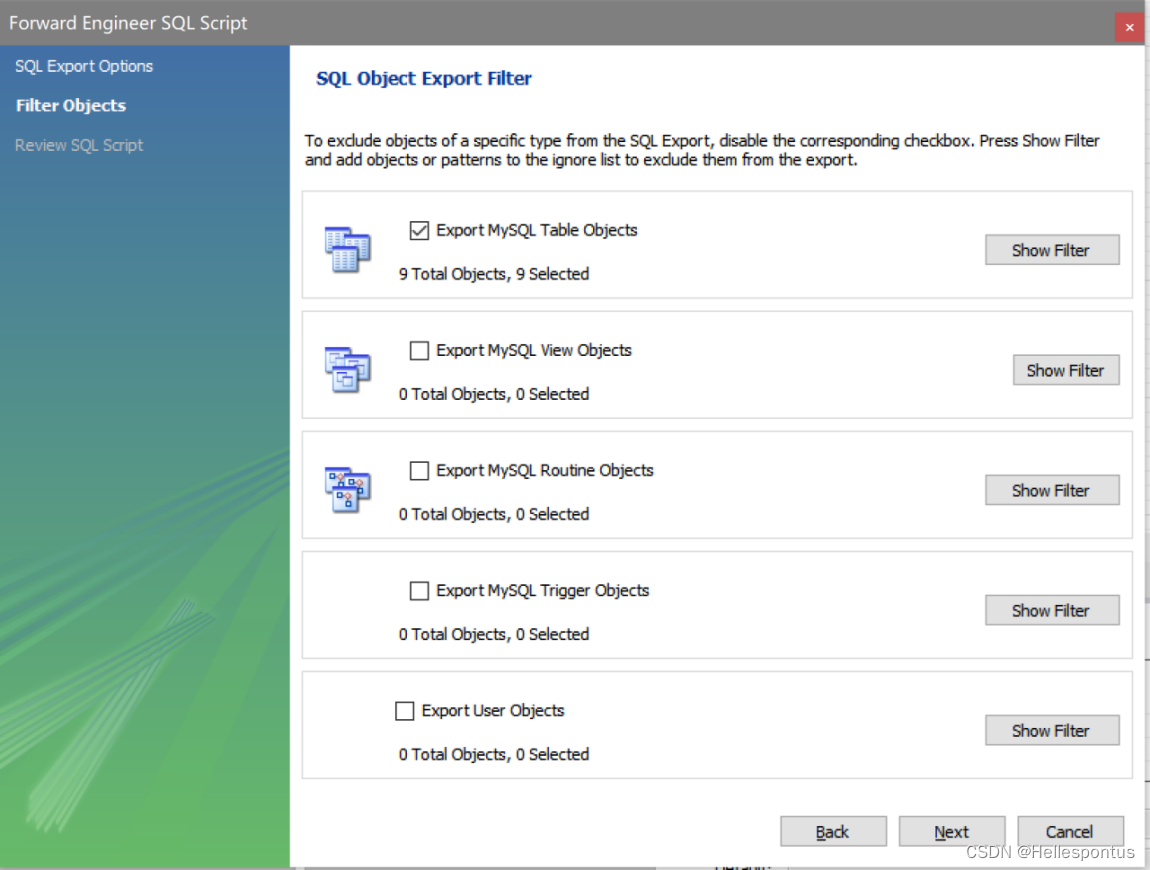Uncheck Export MySQL Table Objects checkbox

pos(419,230)
